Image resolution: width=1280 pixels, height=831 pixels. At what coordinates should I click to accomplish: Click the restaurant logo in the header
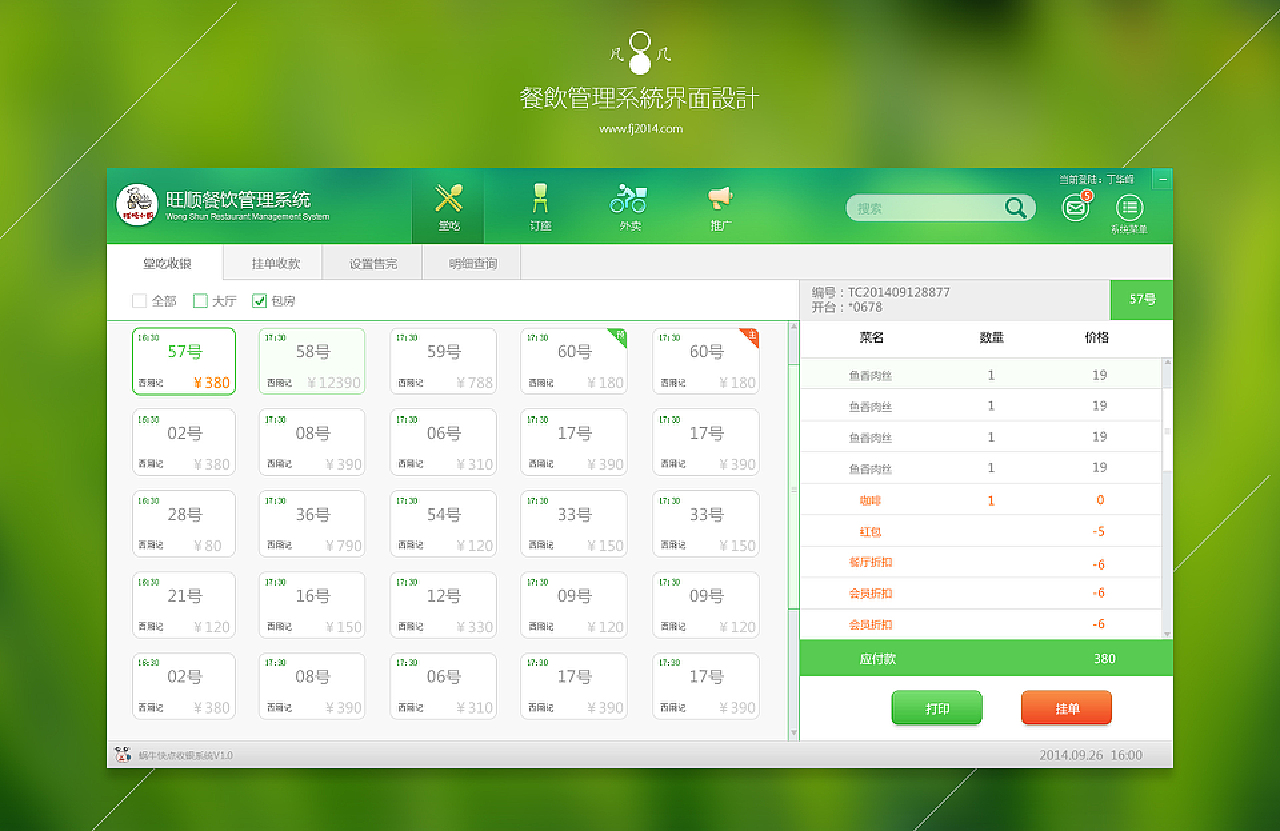137,205
